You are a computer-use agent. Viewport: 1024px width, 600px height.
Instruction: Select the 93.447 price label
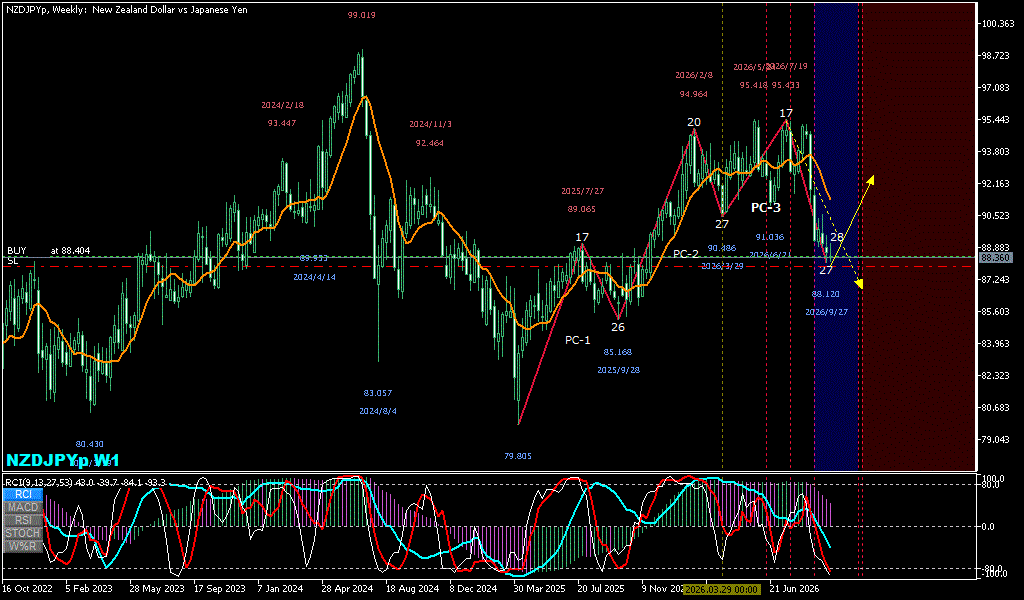(282, 123)
